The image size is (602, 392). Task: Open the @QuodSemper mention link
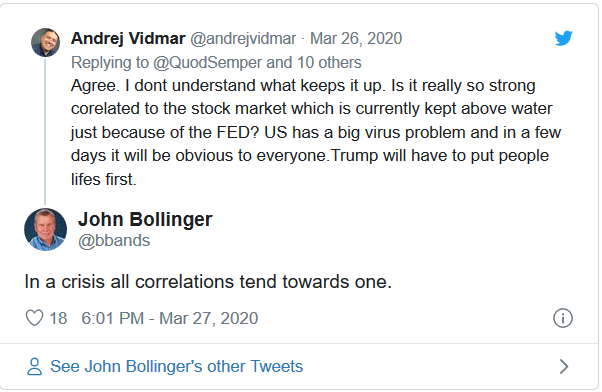207,62
